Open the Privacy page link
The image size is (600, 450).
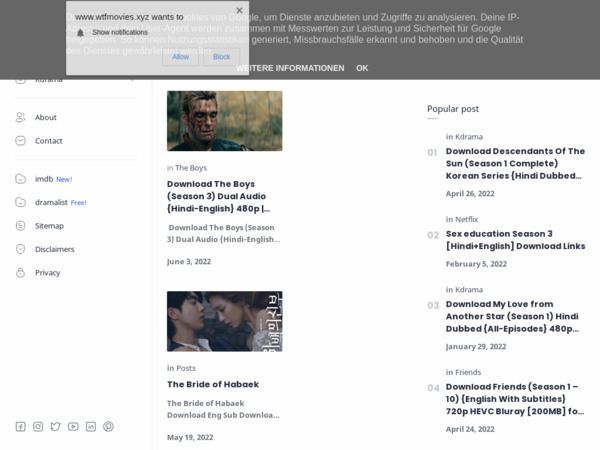point(47,273)
